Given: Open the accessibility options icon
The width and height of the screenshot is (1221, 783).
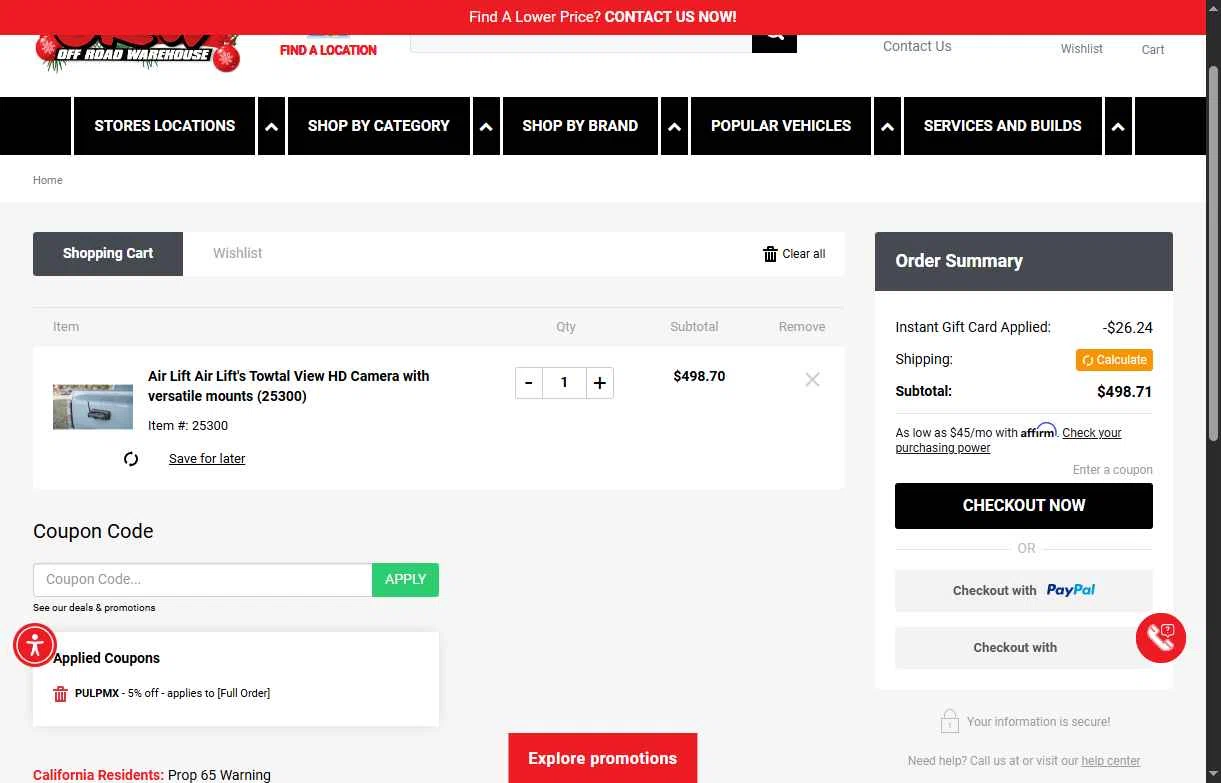Looking at the screenshot, I should [x=35, y=645].
